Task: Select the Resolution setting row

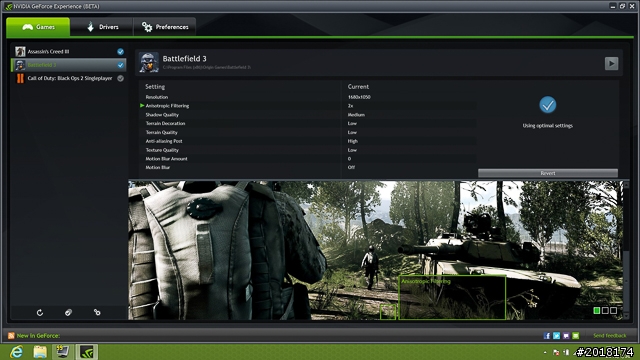Action: point(307,97)
